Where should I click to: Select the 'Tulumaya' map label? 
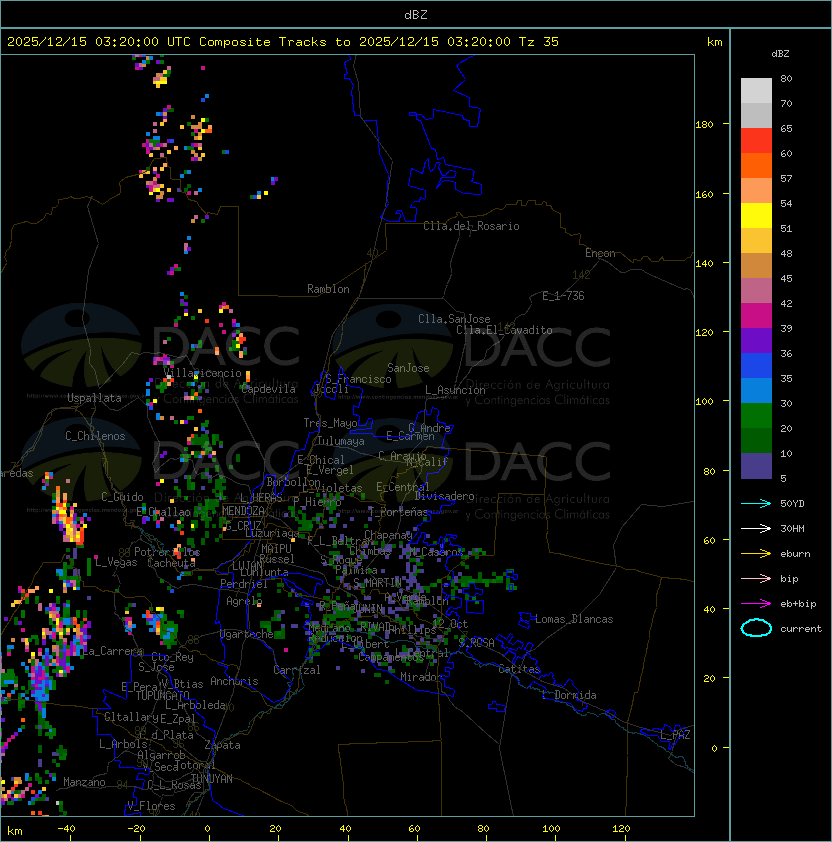tap(341, 441)
